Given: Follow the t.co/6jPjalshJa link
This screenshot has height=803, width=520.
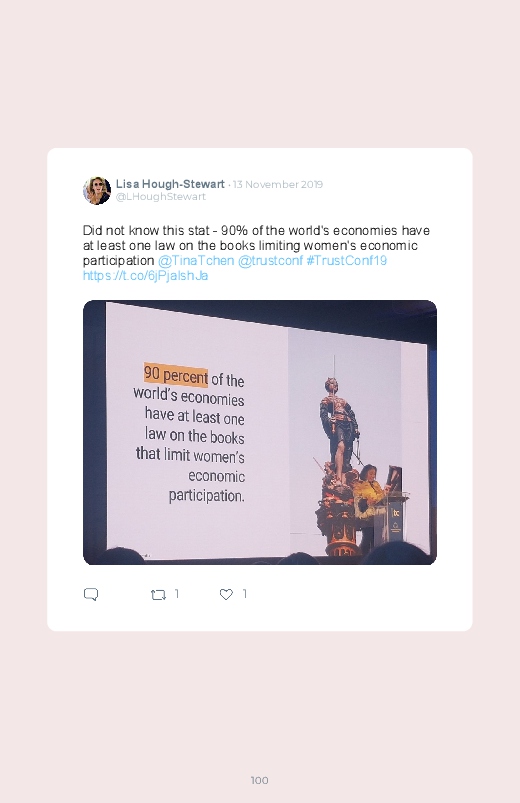Looking at the screenshot, I should [x=145, y=276].
